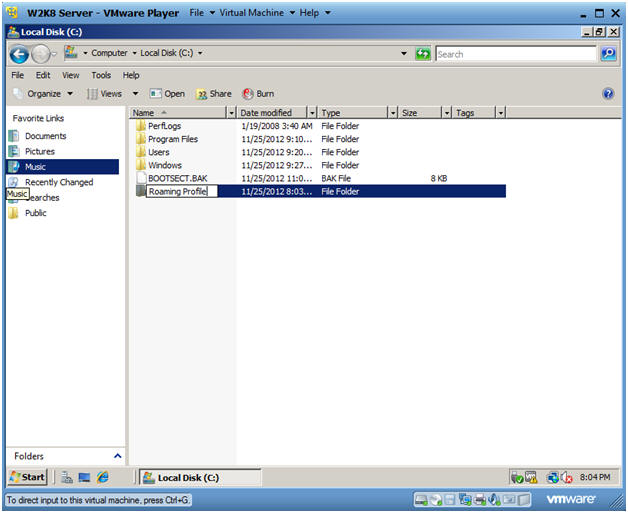Click the Documents favorite link icon
Screen dimensions: 628x513
pyautogui.click(x=14, y=136)
